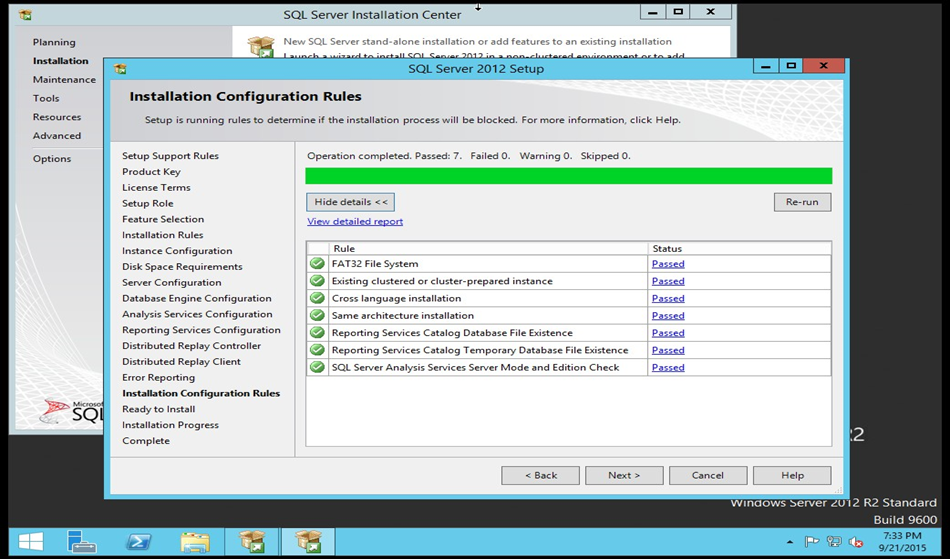Click the green progress bar
The height and width of the screenshot is (559, 950).
point(568,176)
